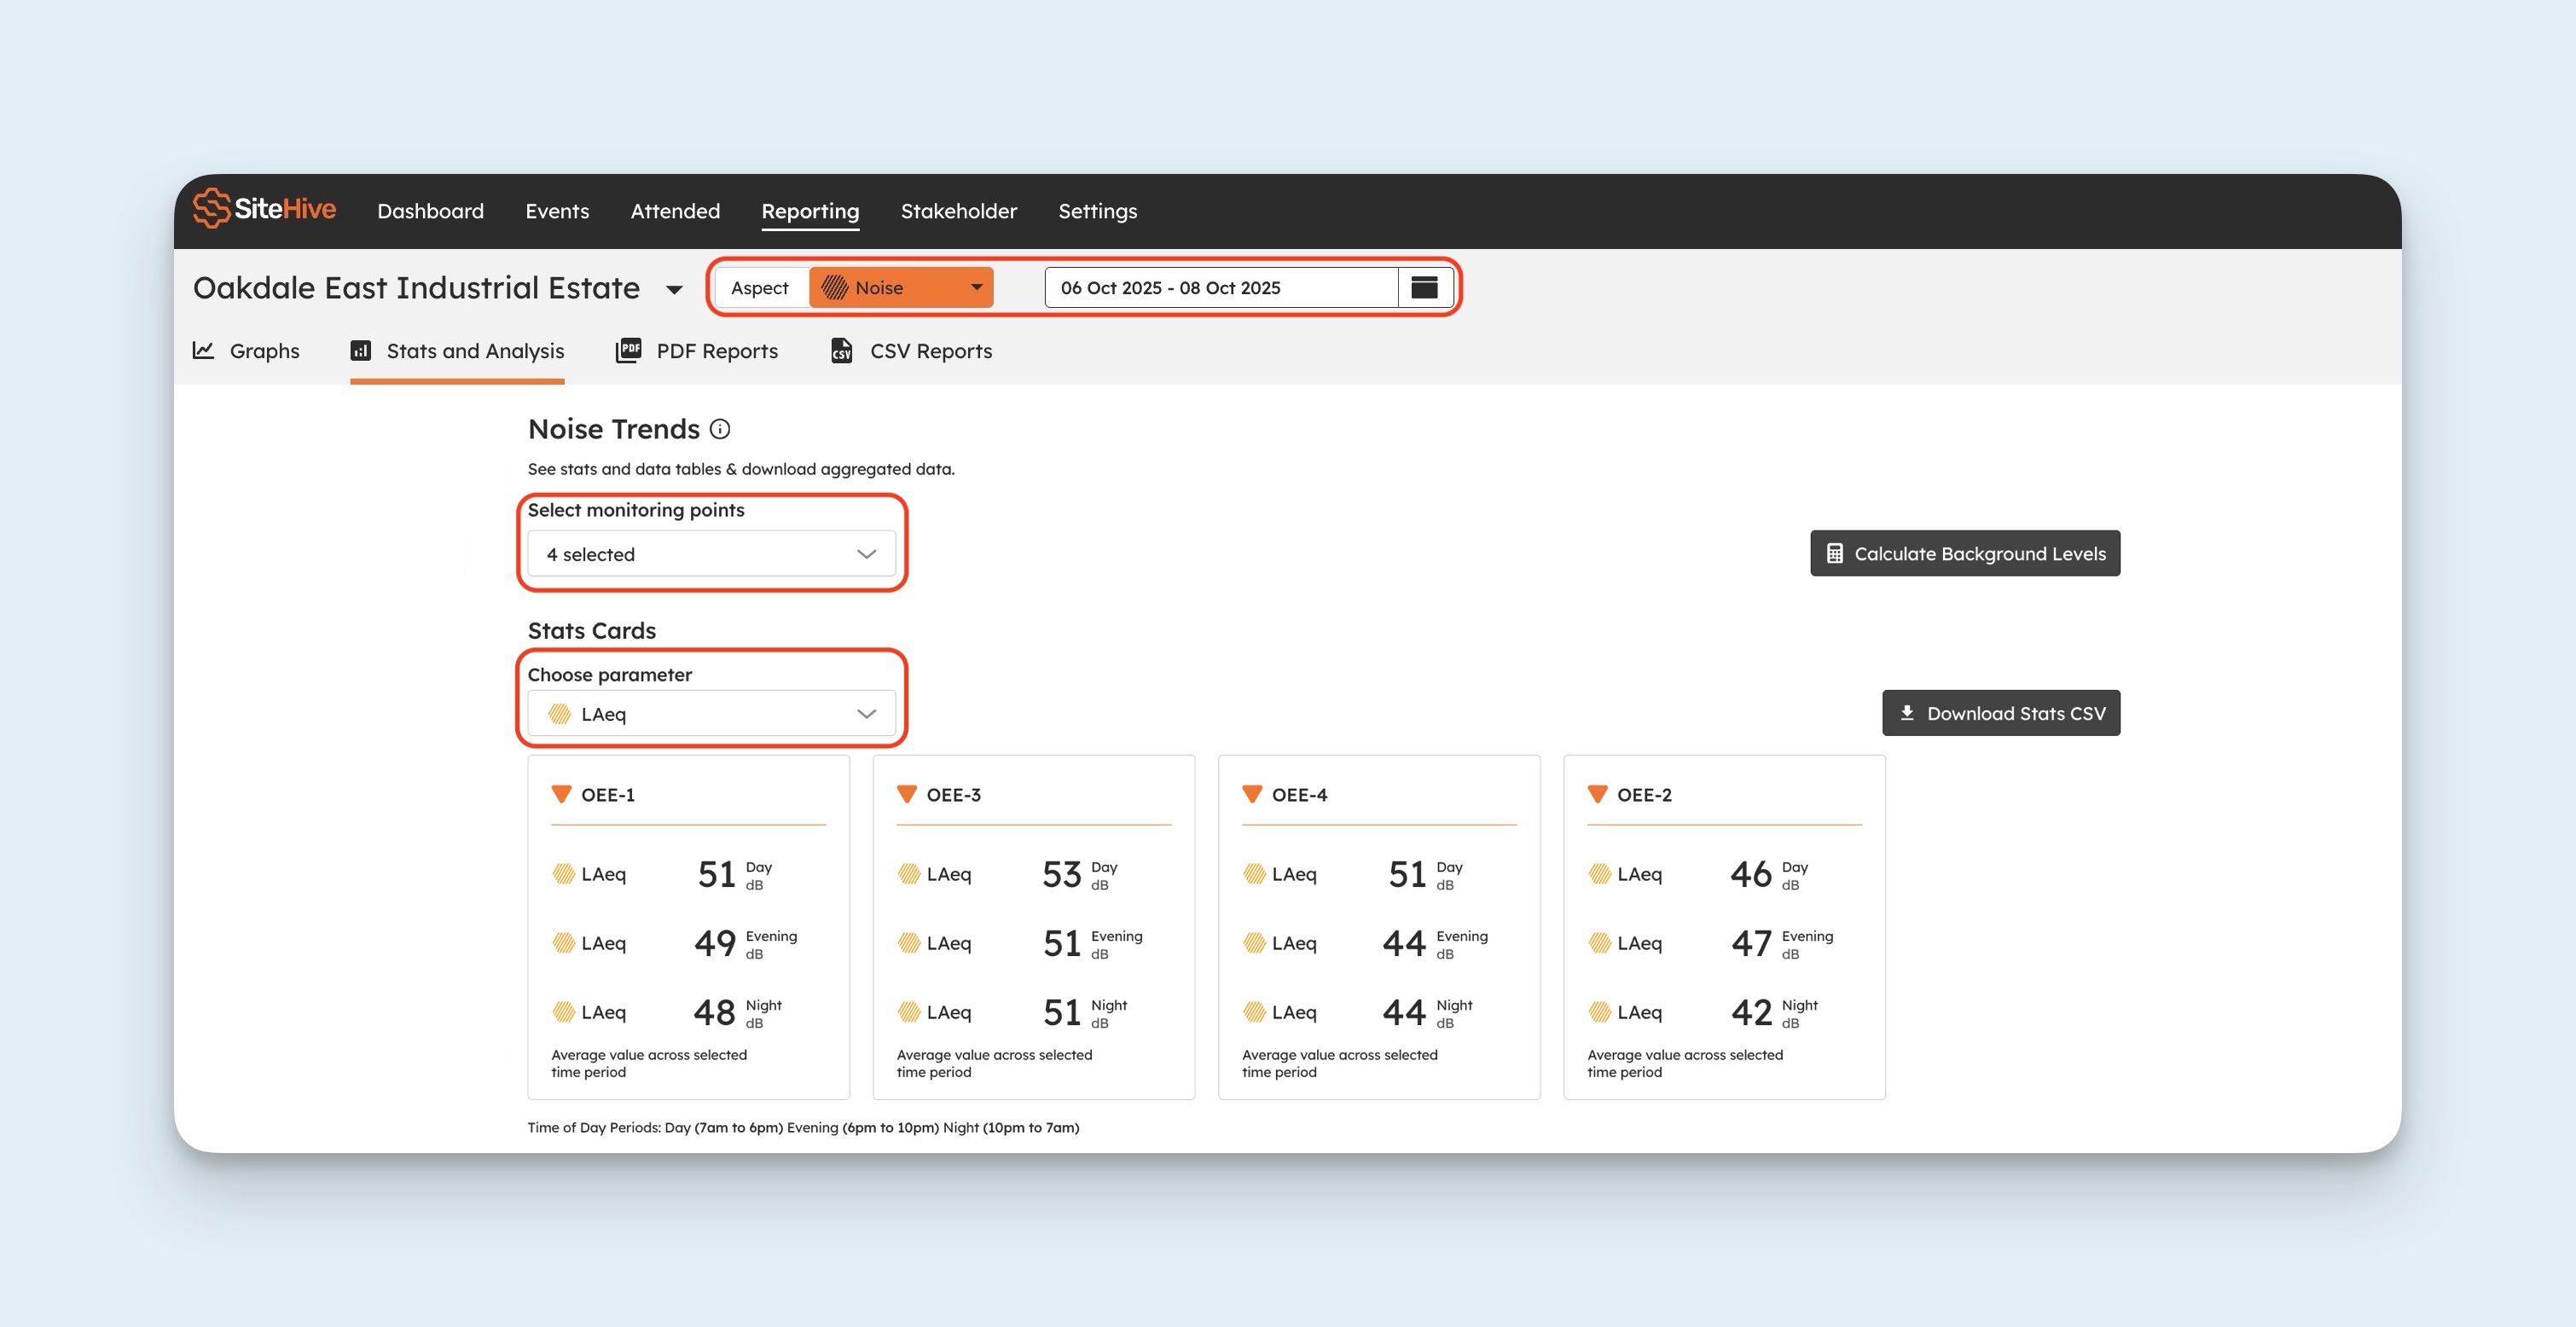Click the Graphs chart icon
The width and height of the screenshot is (2576, 1327).
click(203, 350)
